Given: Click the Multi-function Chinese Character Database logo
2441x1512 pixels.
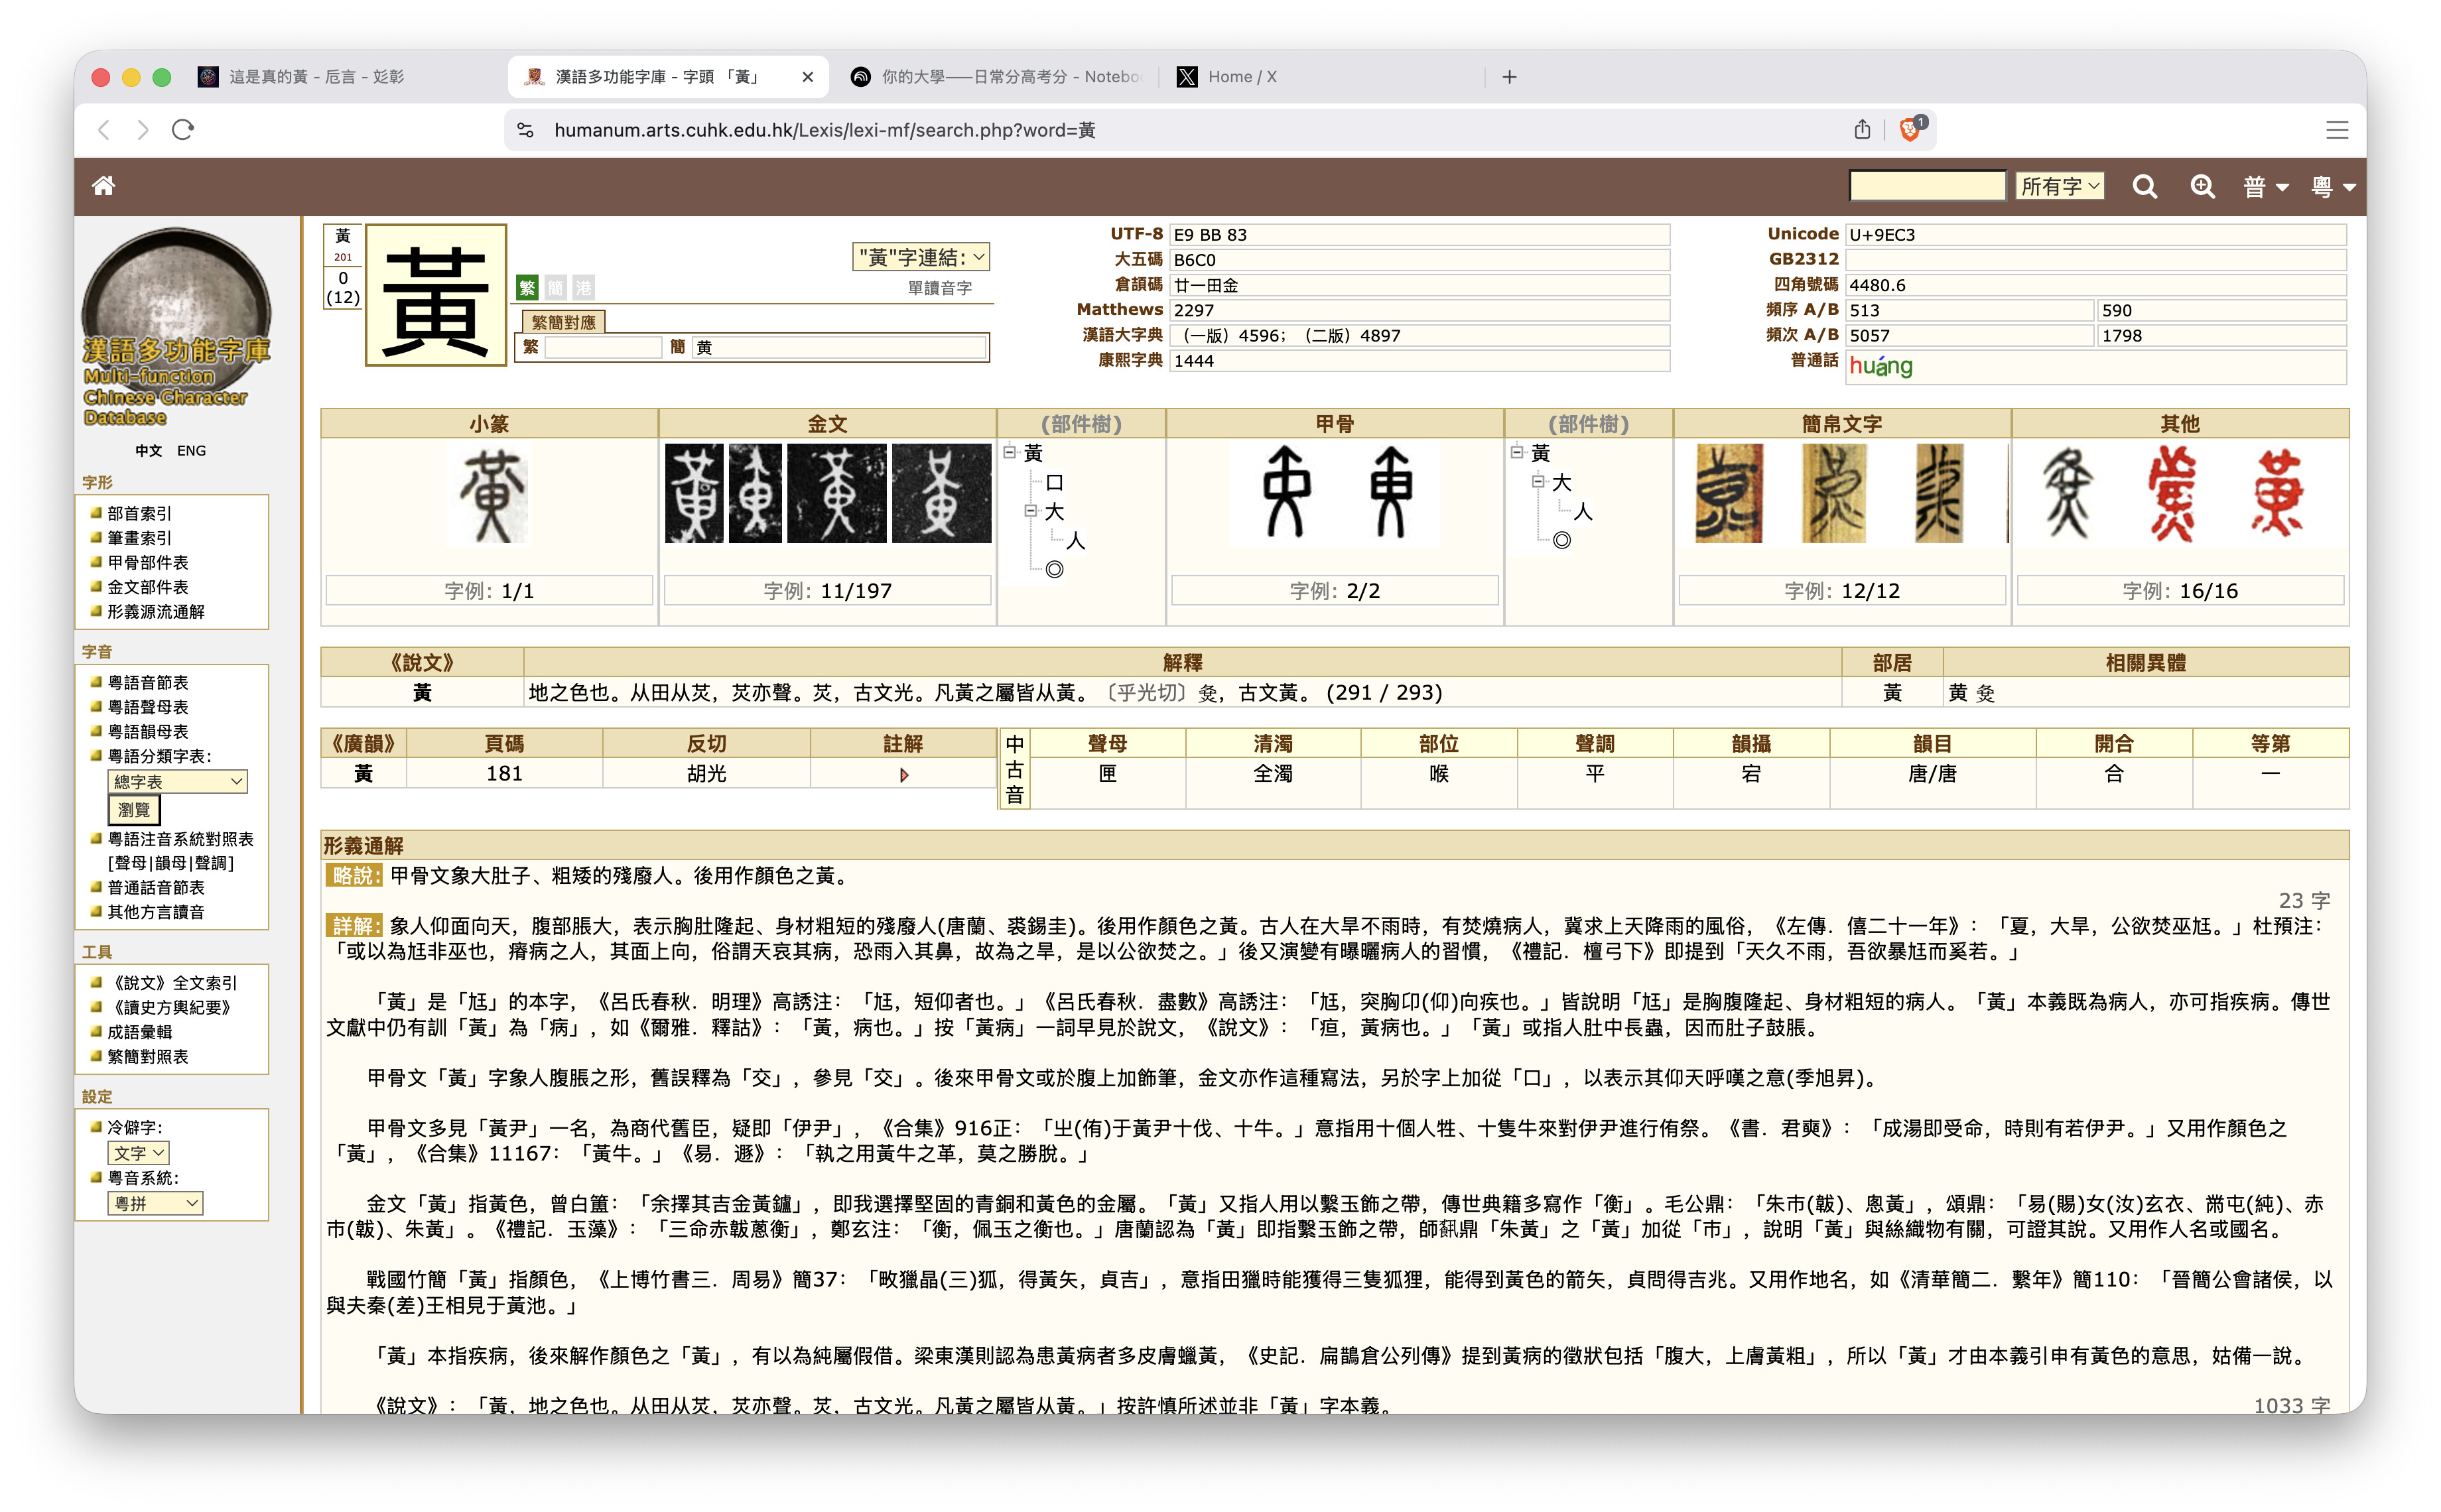Looking at the screenshot, I should point(176,330).
